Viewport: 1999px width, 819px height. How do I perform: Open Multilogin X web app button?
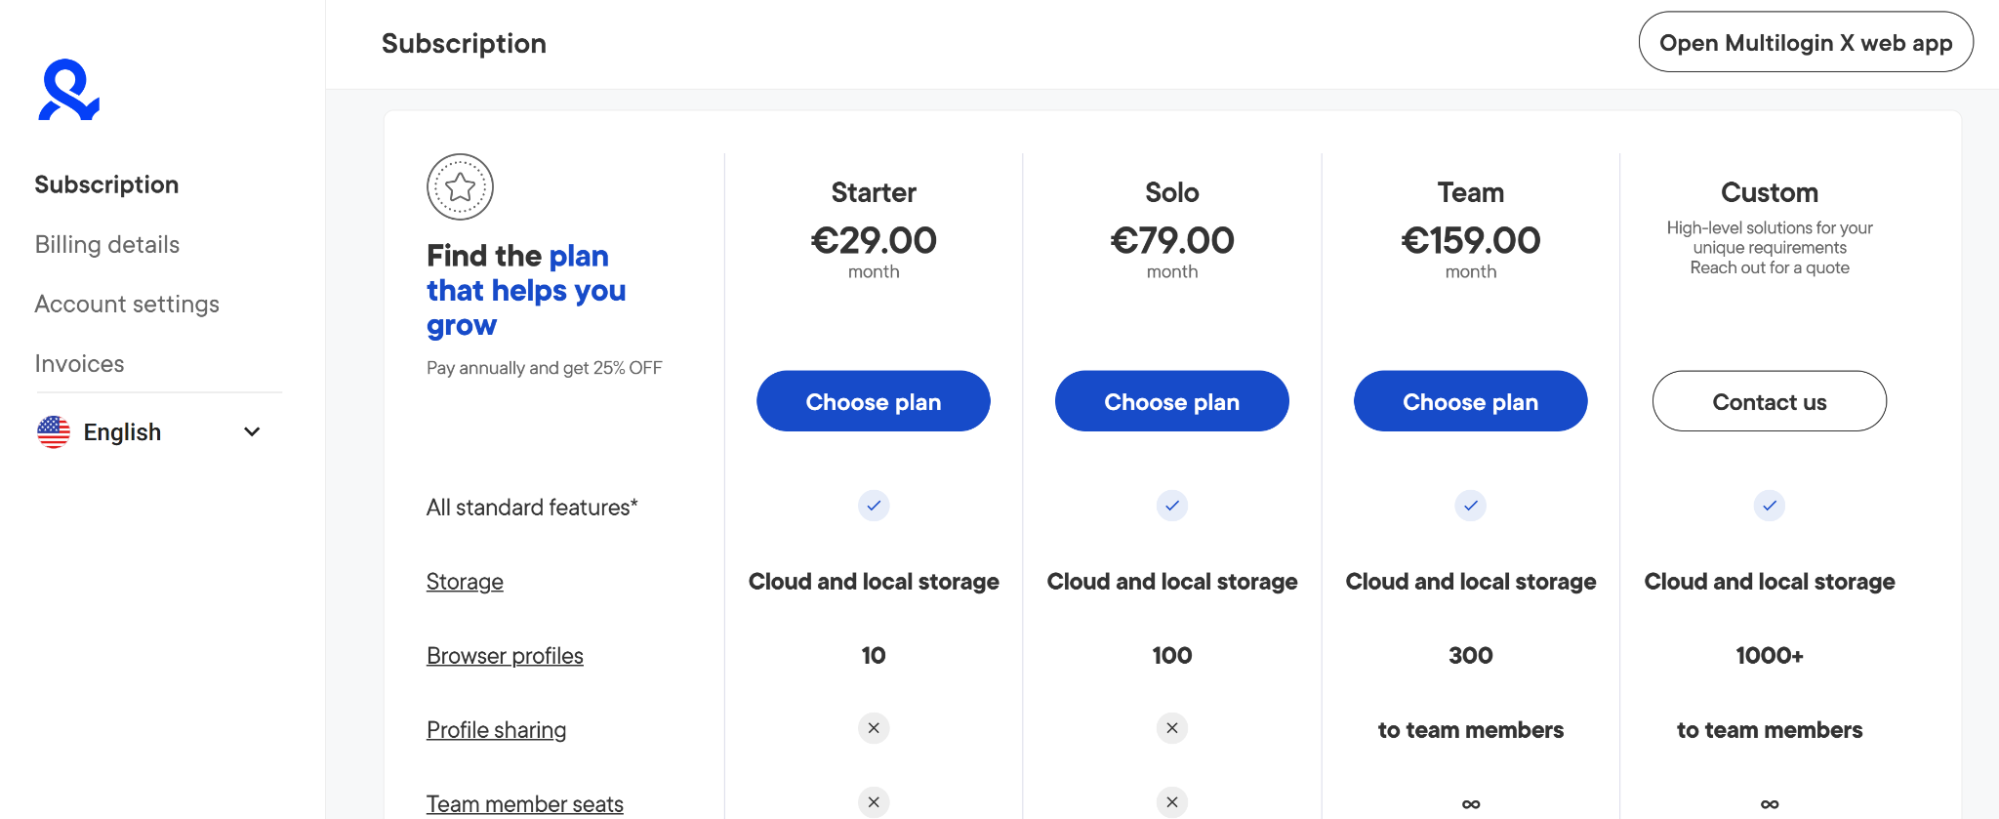tap(1805, 42)
